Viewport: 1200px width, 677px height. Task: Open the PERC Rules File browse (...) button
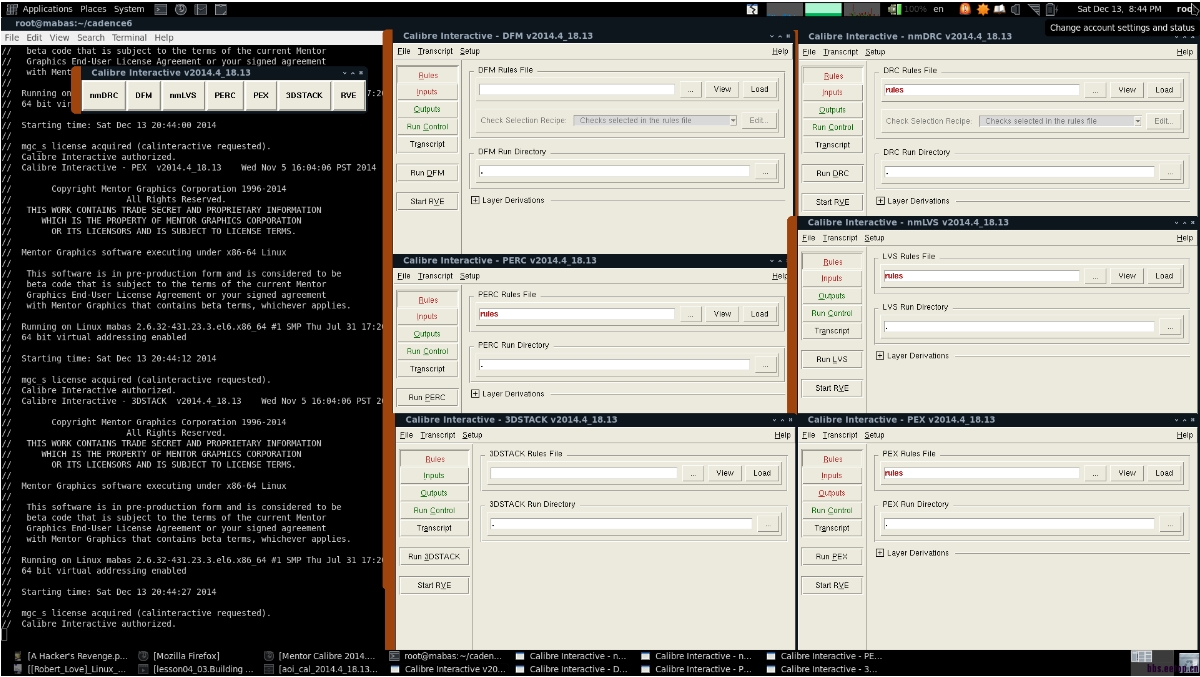(x=691, y=314)
